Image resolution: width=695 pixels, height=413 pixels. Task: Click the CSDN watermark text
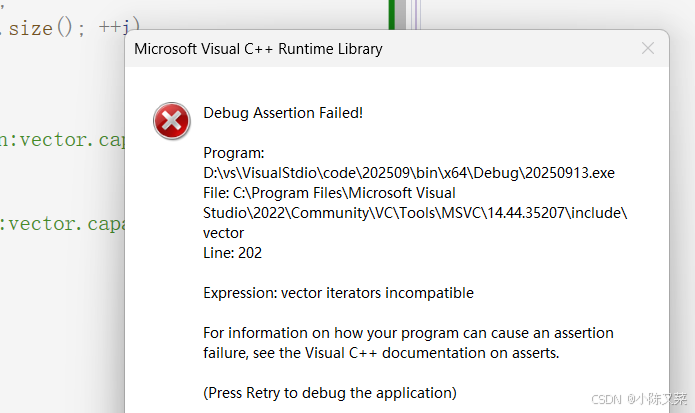point(636,399)
